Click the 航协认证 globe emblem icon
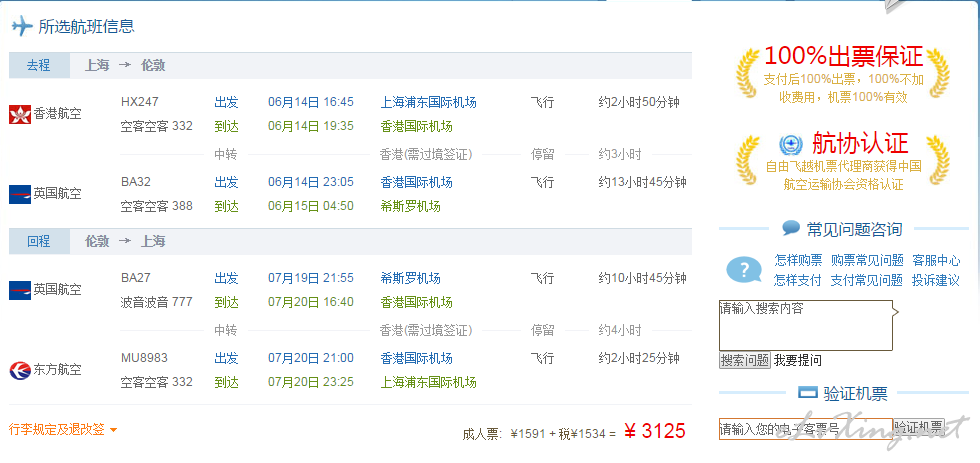980x463 pixels. pyautogui.click(x=791, y=145)
